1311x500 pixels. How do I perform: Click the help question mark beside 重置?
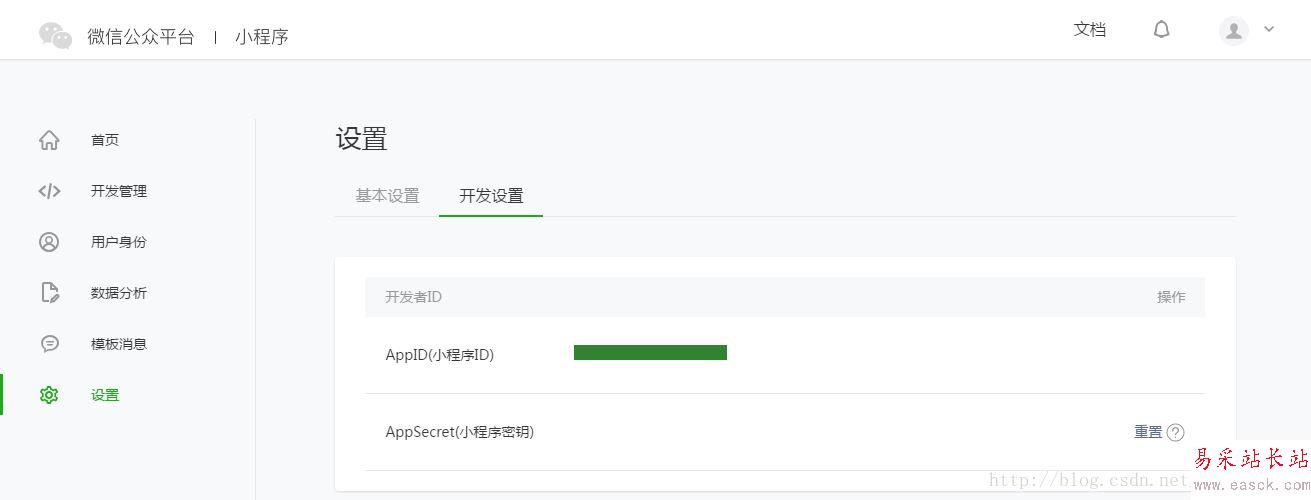coord(1176,433)
